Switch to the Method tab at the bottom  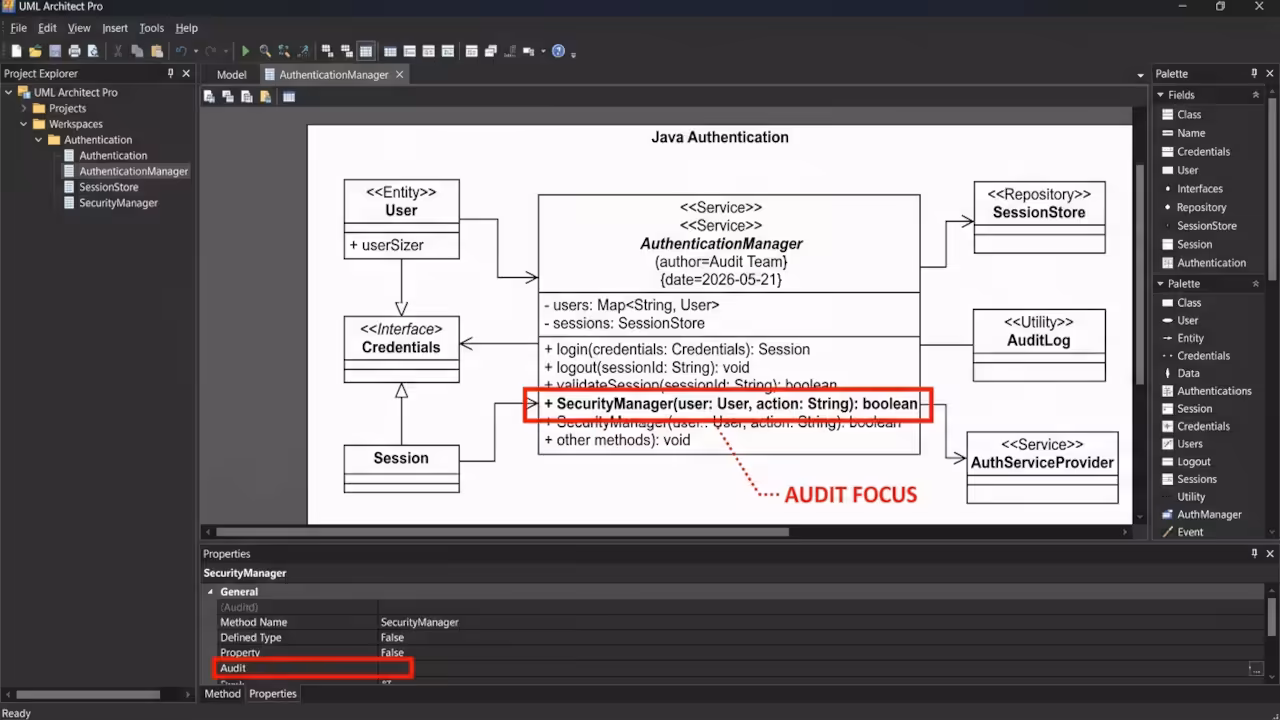[x=223, y=694]
